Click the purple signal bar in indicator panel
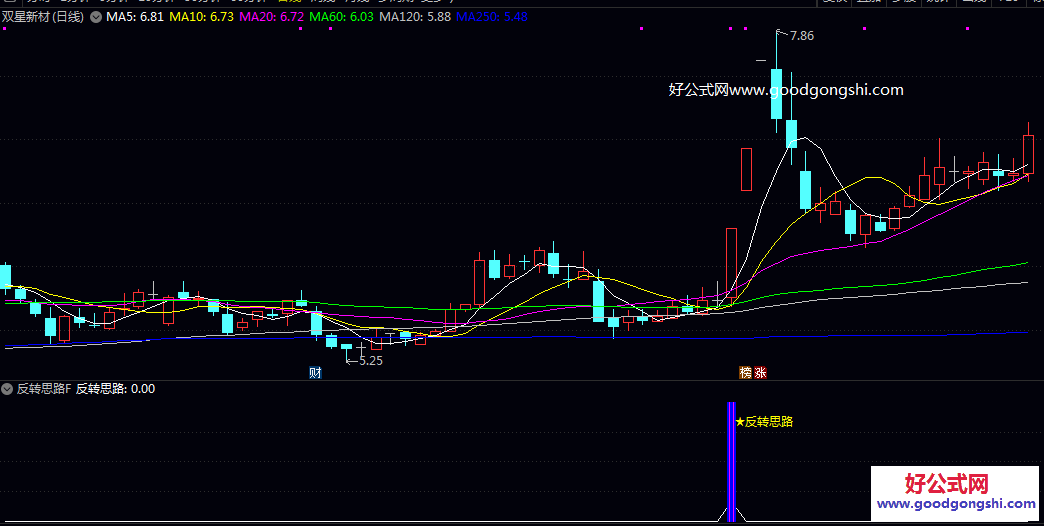 coord(732,461)
